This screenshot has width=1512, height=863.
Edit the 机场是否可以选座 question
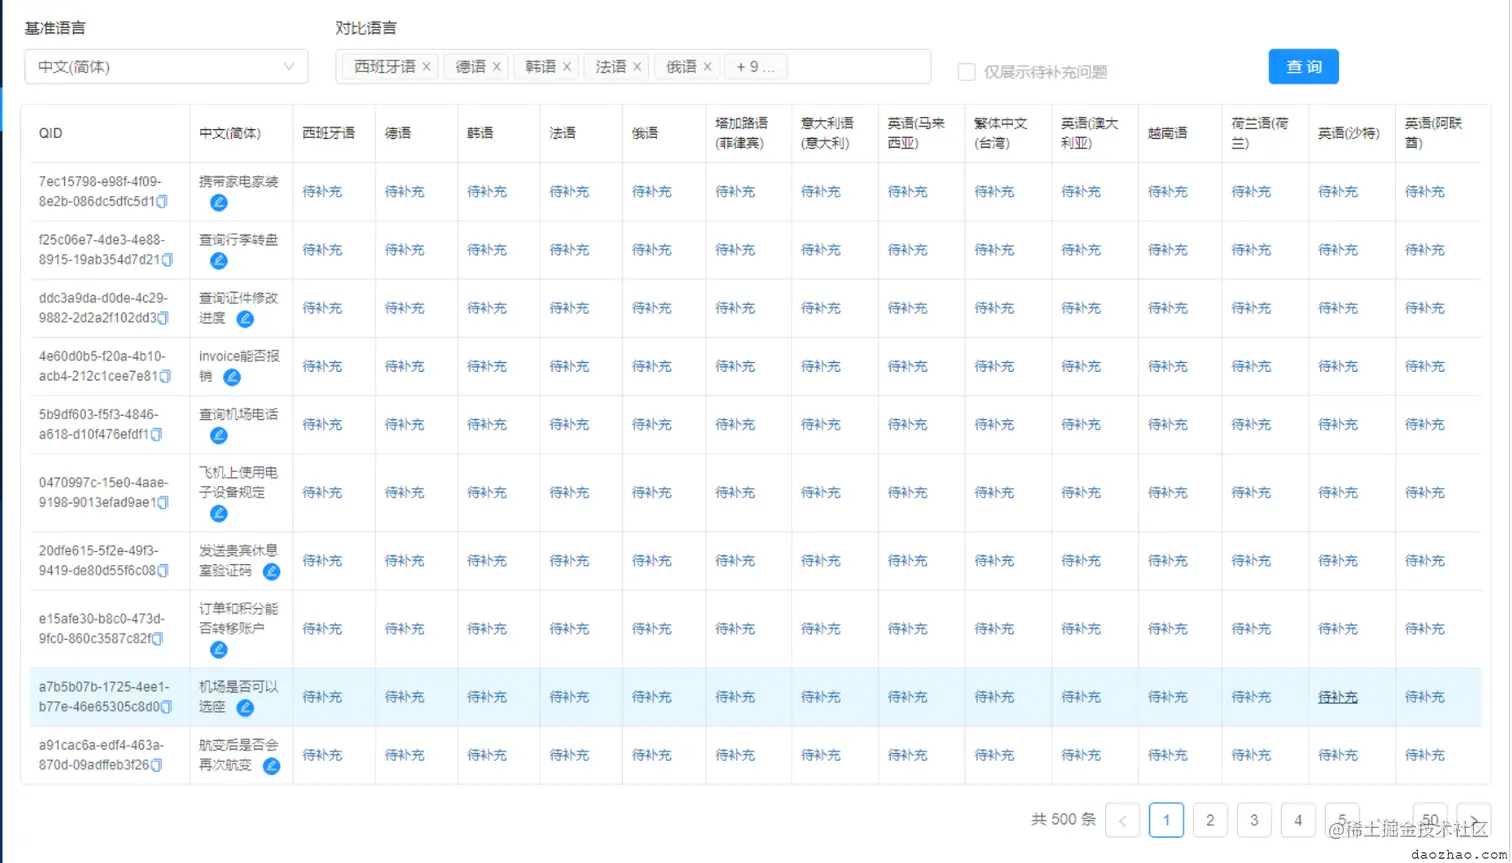245,707
